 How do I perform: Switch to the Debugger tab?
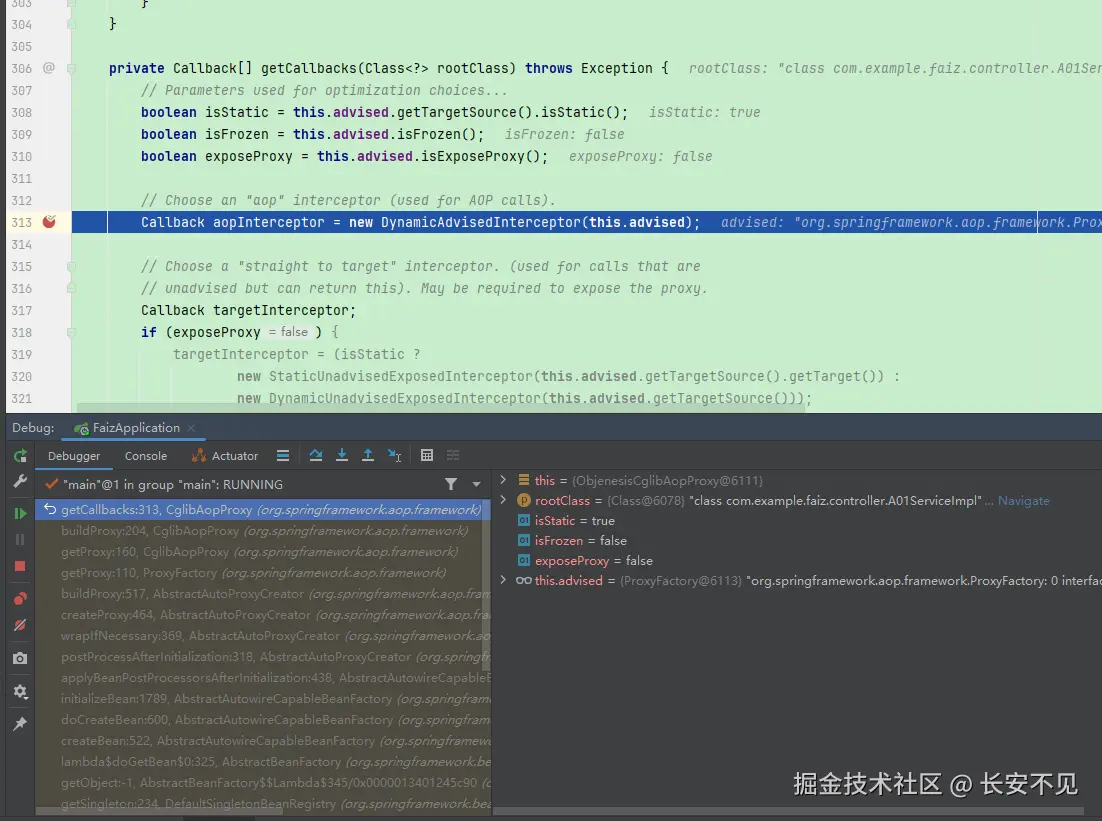(74, 455)
